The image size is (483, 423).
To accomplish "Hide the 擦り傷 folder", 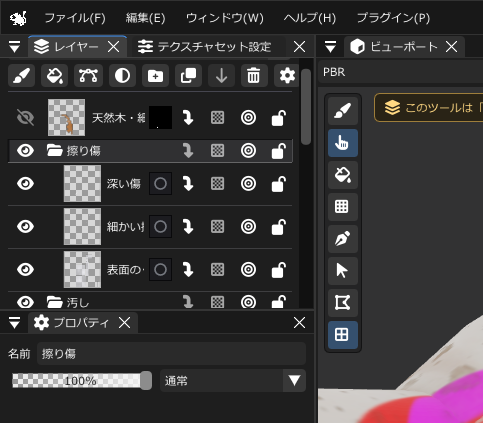I will click(25, 151).
